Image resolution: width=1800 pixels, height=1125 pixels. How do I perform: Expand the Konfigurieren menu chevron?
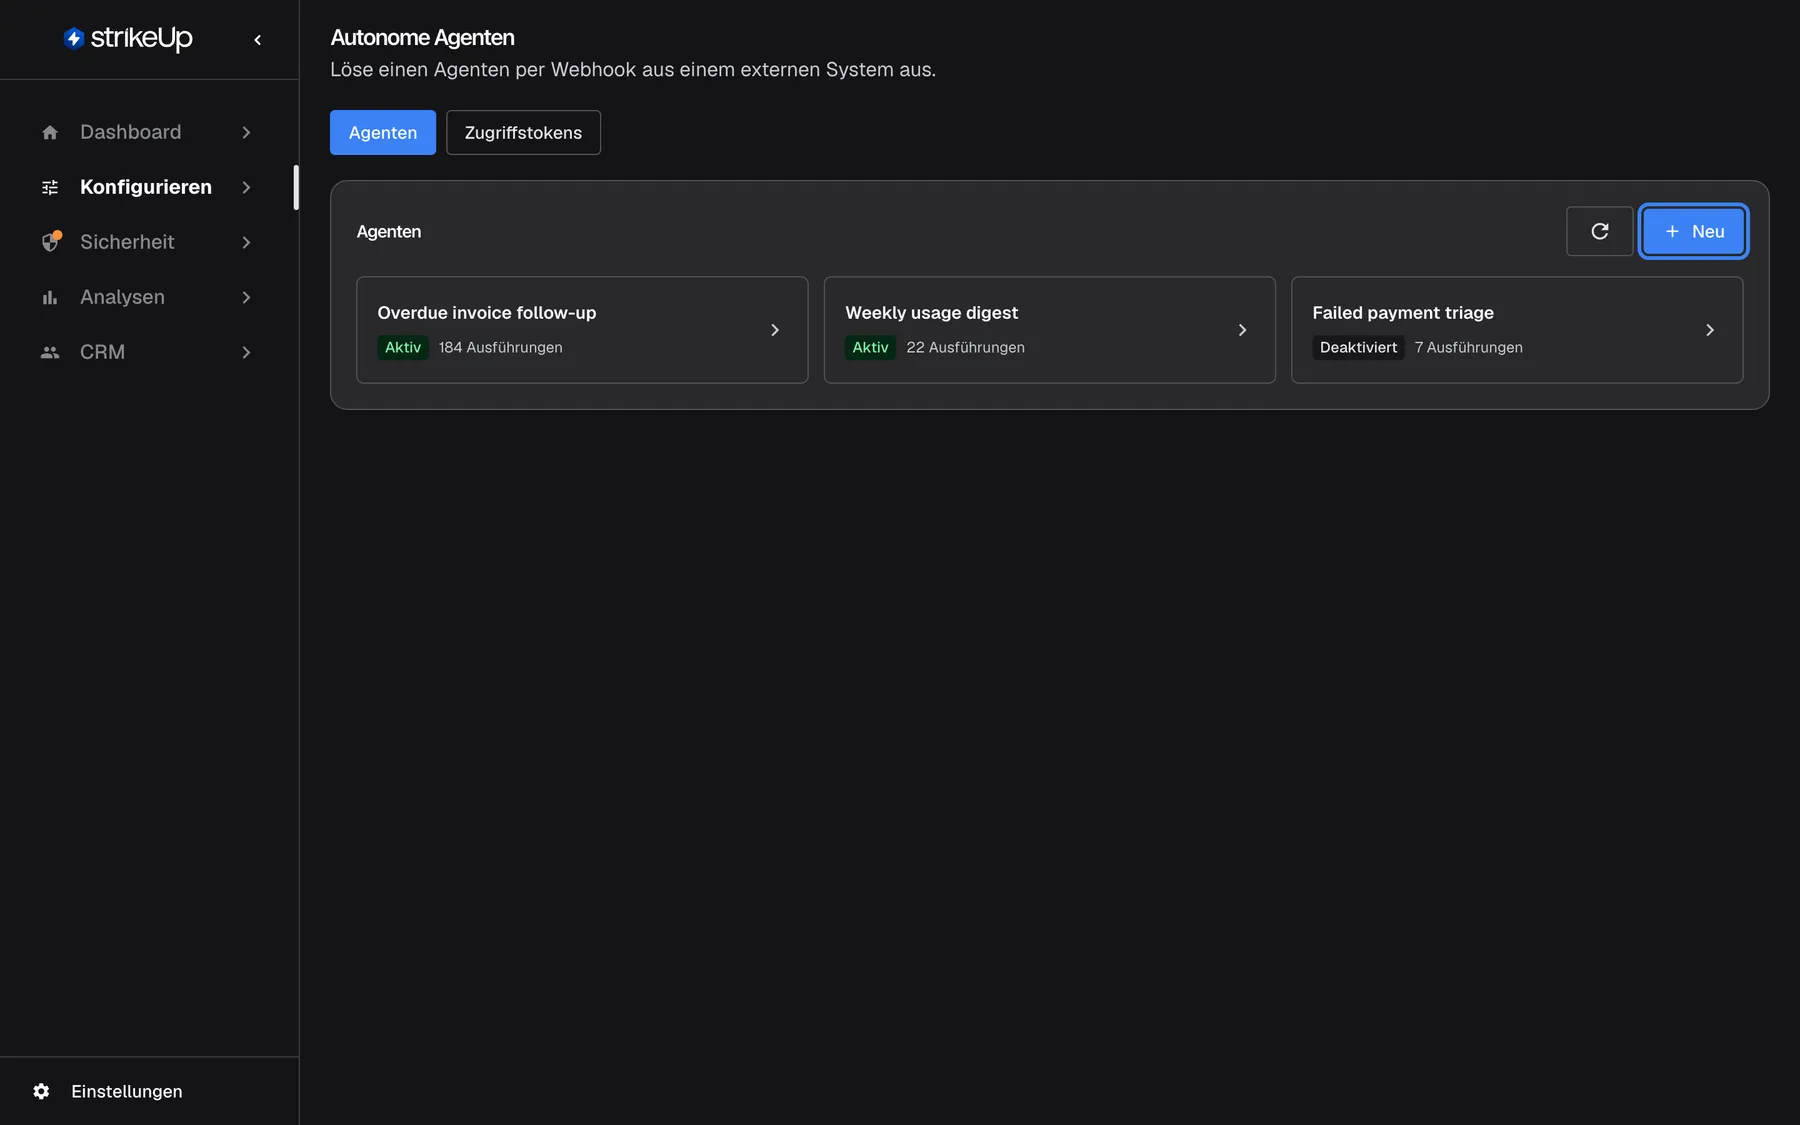tap(246, 187)
